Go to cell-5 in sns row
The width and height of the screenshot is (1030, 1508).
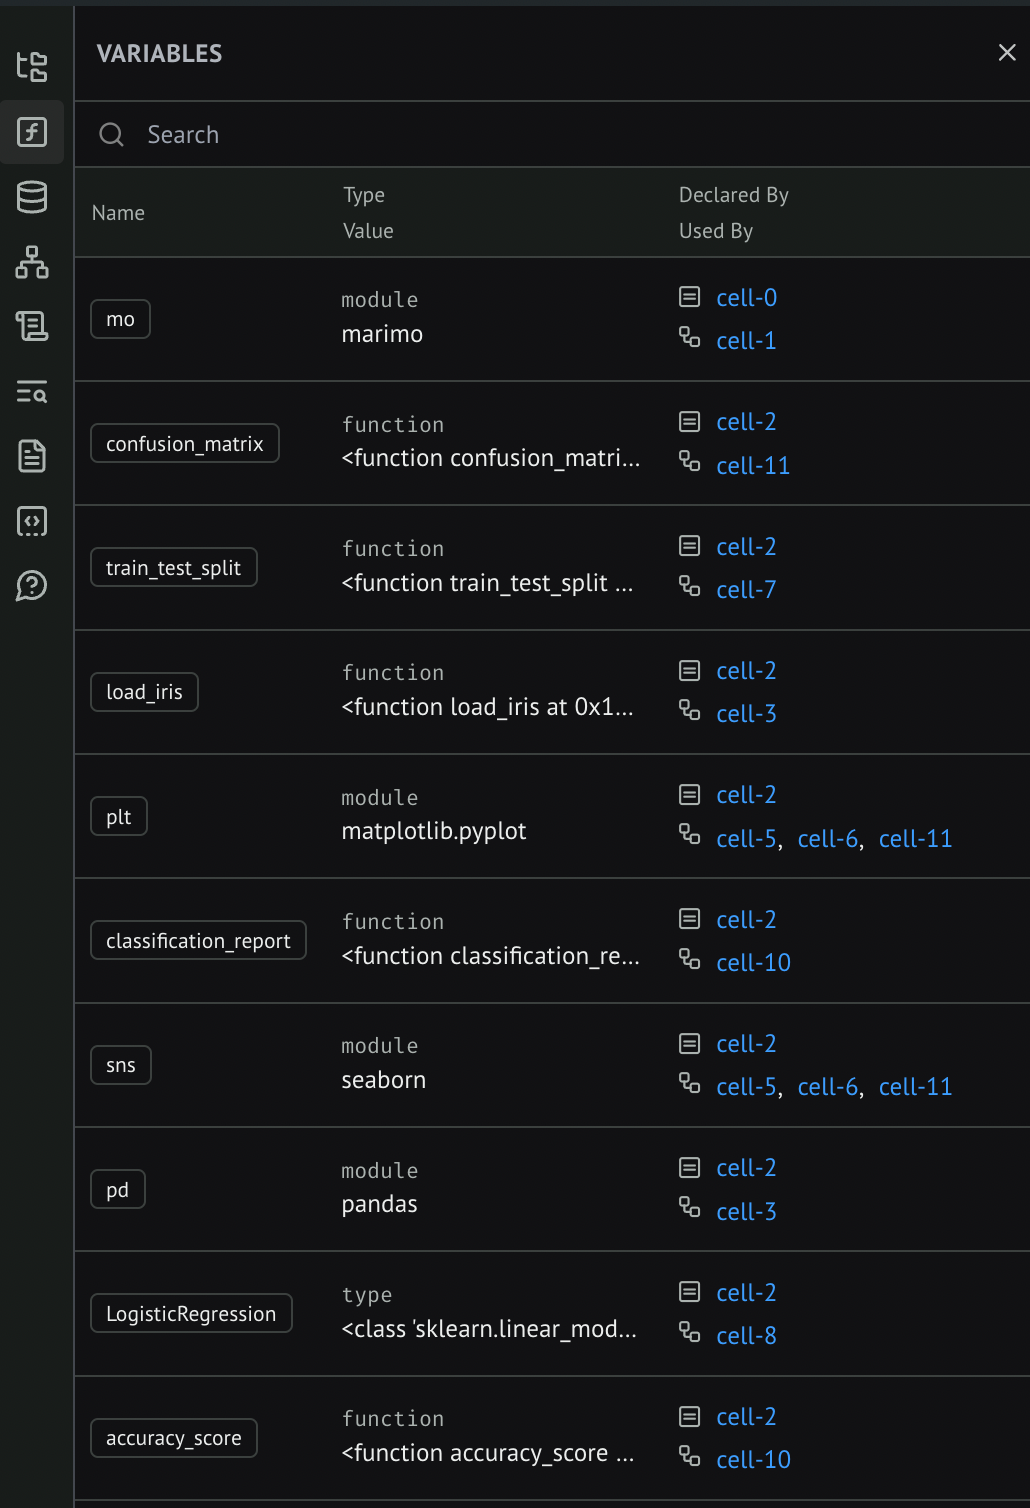click(747, 1087)
